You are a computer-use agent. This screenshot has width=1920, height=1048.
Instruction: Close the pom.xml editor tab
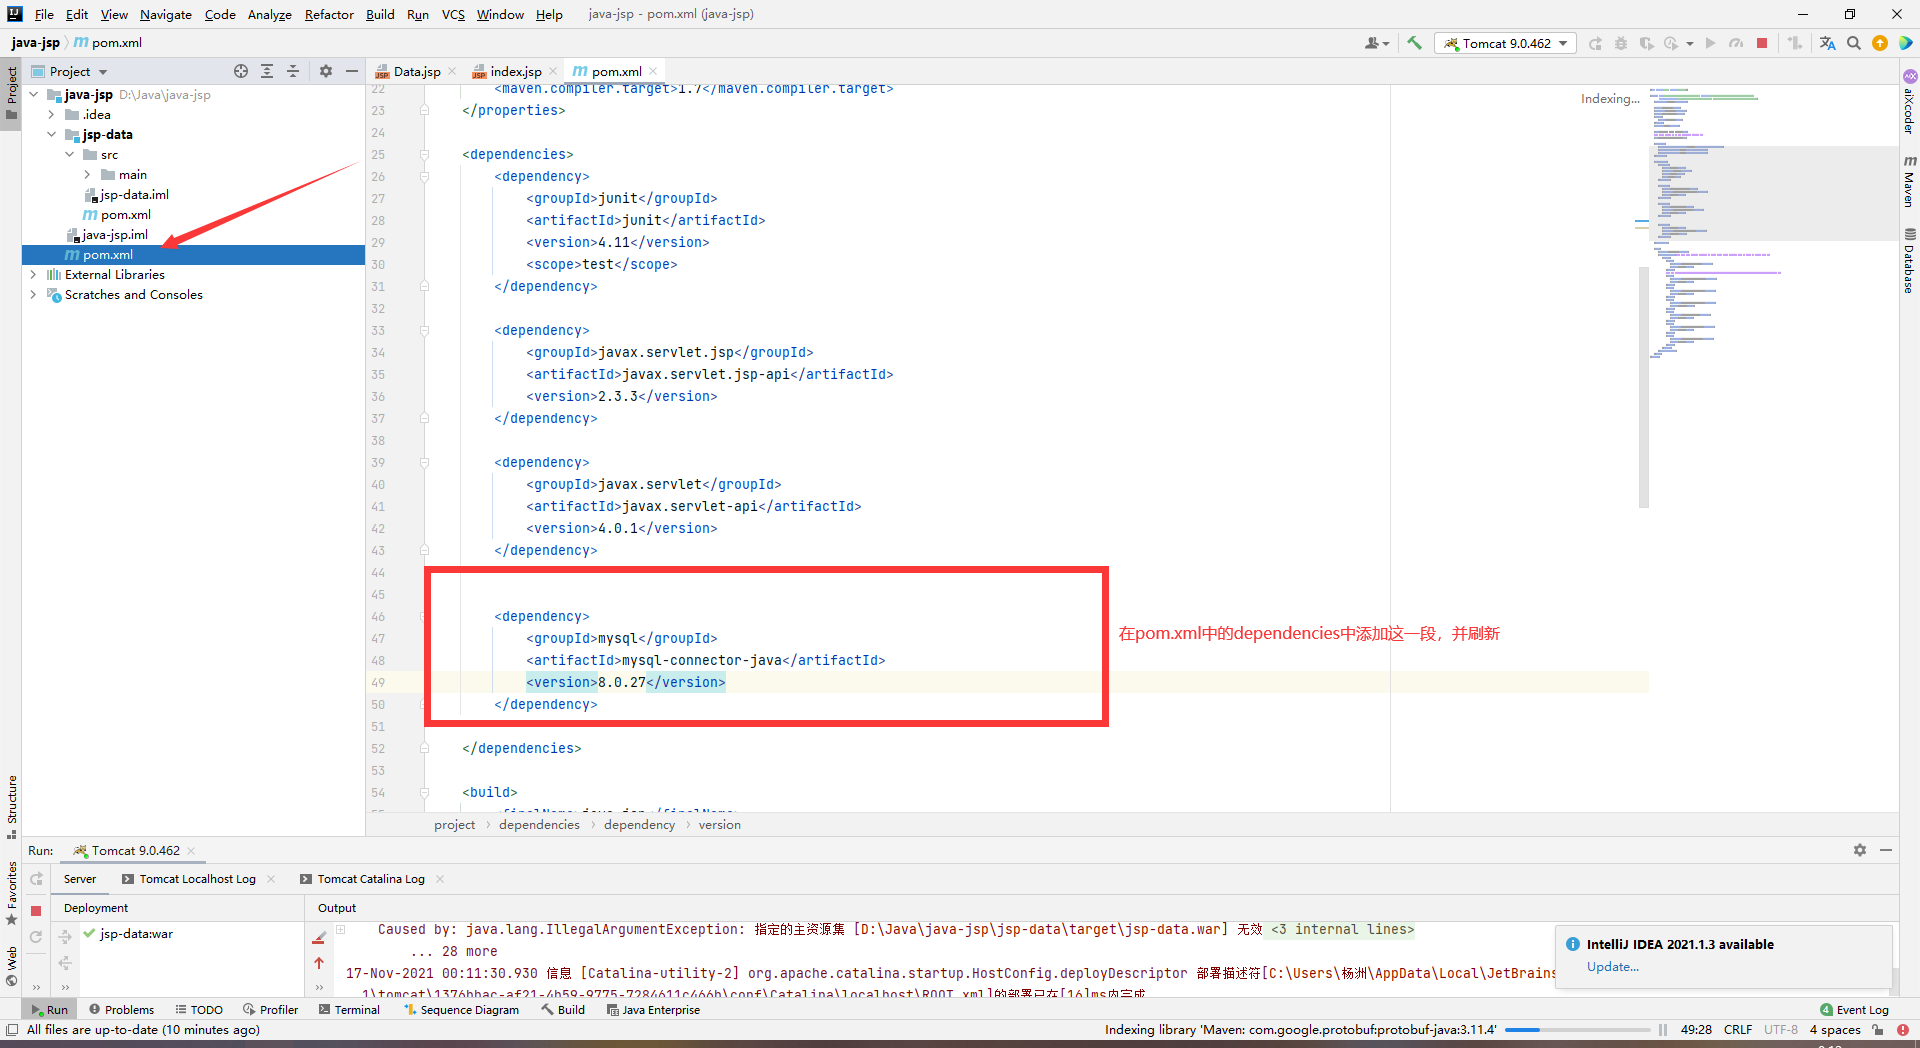coord(653,71)
